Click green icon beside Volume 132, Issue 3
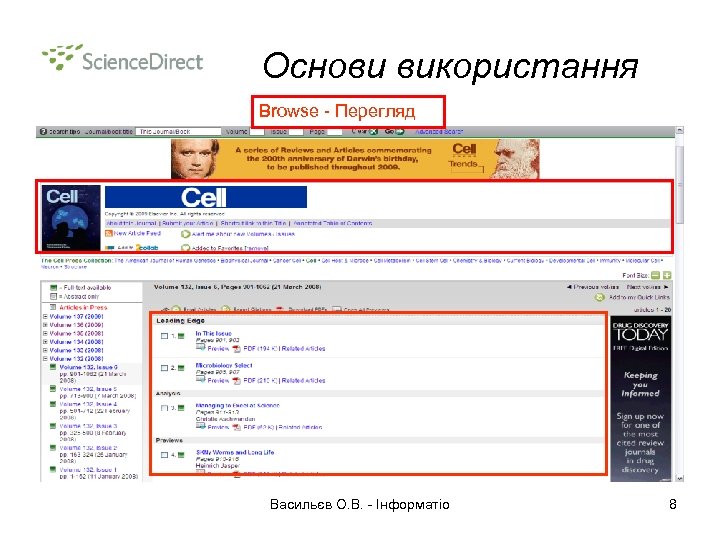 [x=53, y=426]
